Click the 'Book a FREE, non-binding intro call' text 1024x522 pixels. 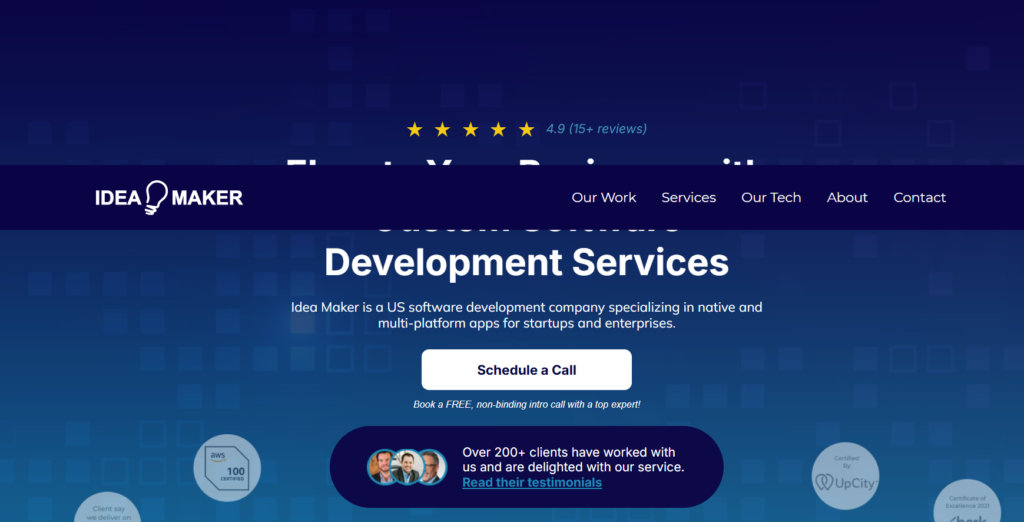pos(526,404)
